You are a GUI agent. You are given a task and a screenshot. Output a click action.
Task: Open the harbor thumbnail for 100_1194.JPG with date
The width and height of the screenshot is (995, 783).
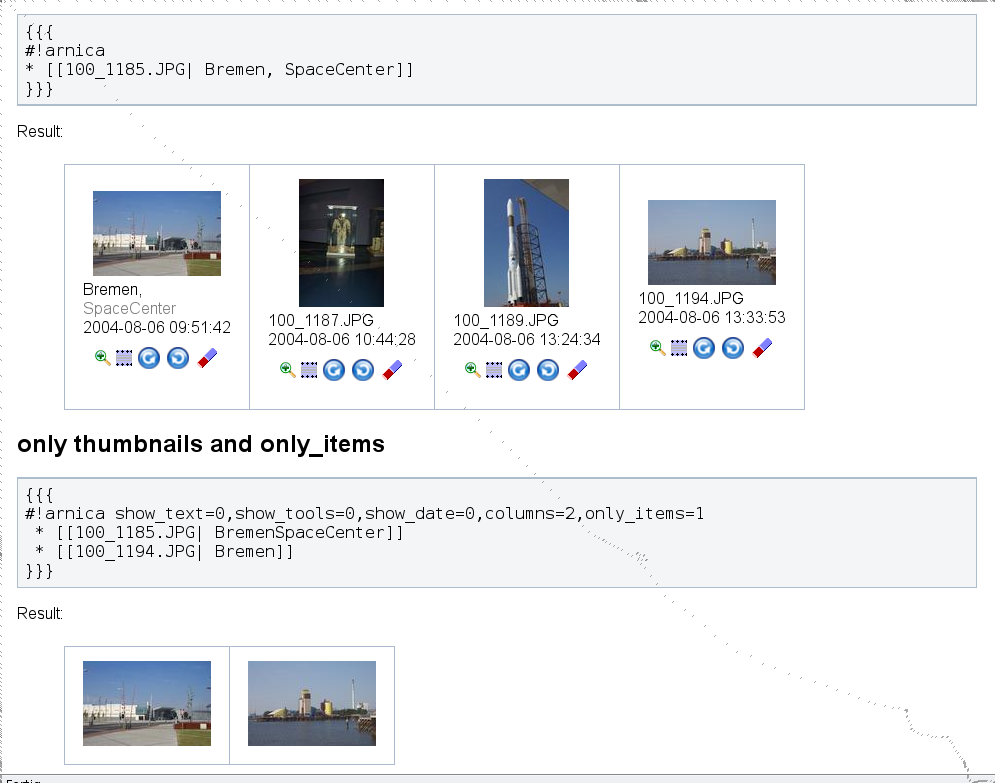pyautogui.click(x=711, y=243)
